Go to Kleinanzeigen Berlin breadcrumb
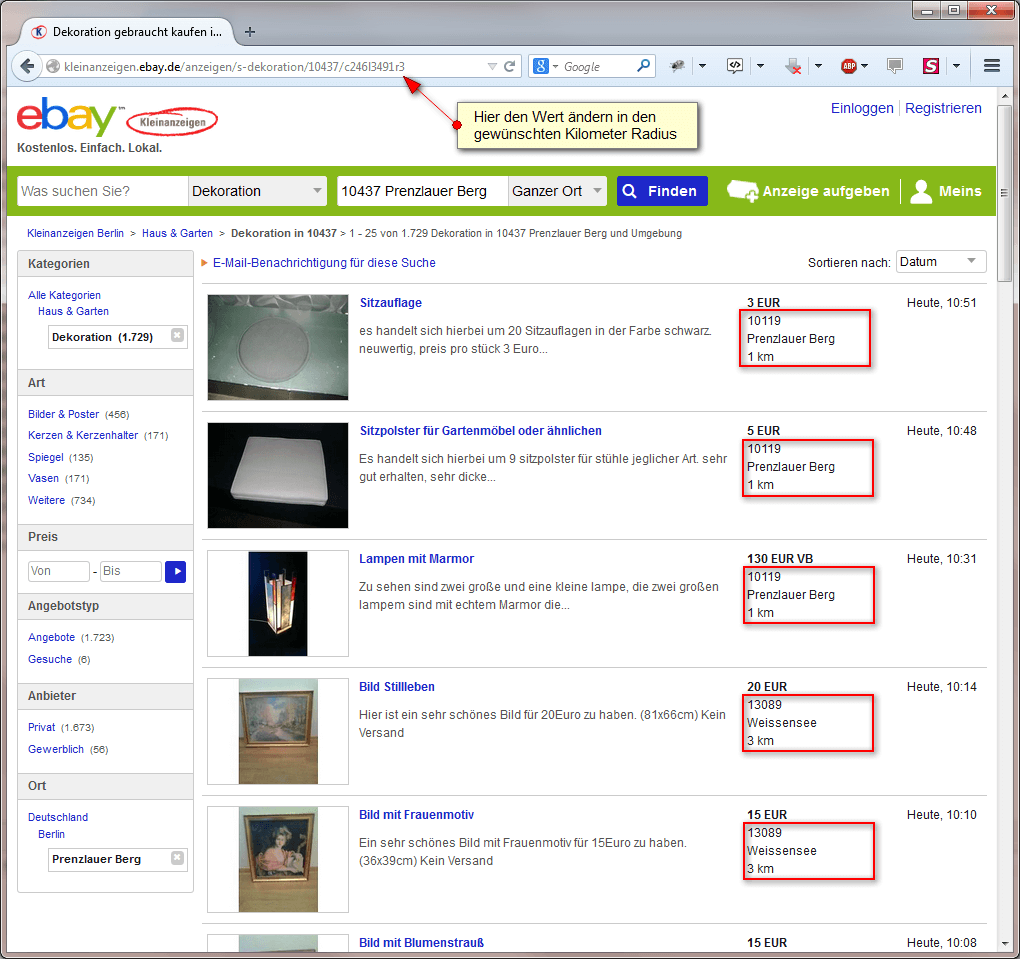 tap(76, 233)
